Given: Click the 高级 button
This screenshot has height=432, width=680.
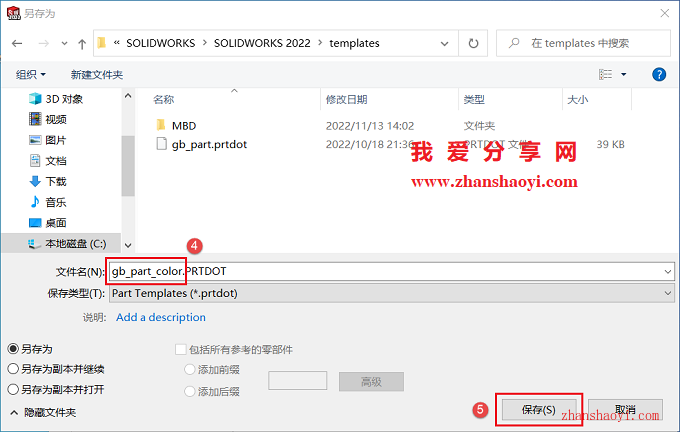Looking at the screenshot, I should [371, 382].
